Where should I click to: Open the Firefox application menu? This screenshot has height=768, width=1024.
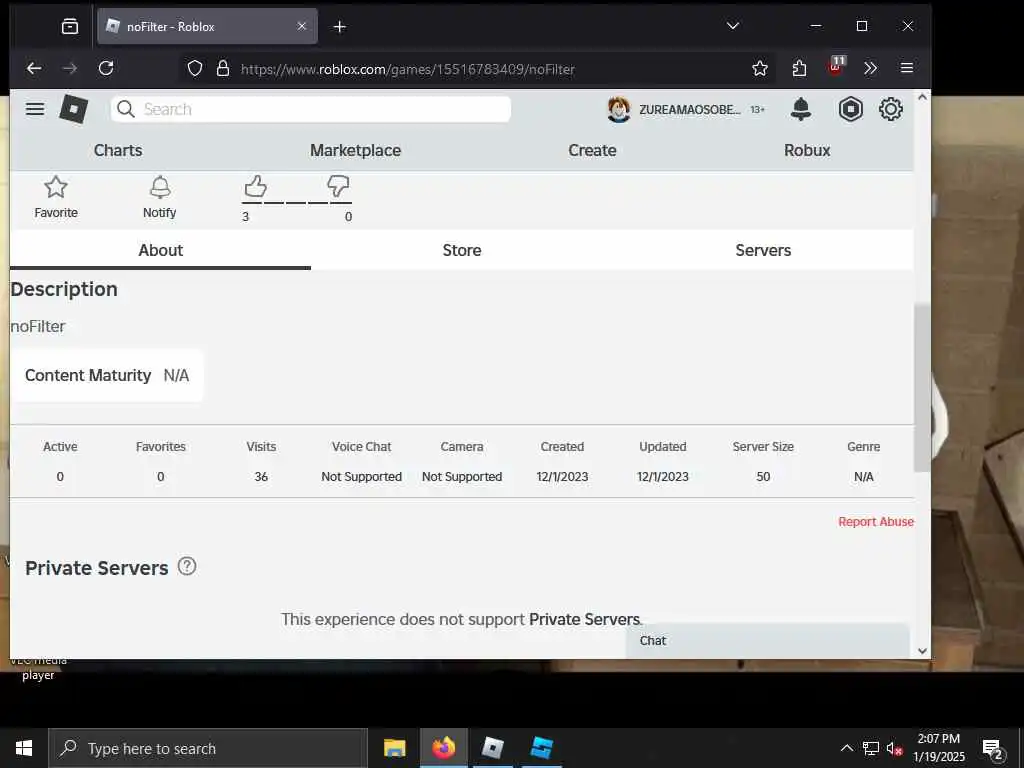[x=906, y=69]
